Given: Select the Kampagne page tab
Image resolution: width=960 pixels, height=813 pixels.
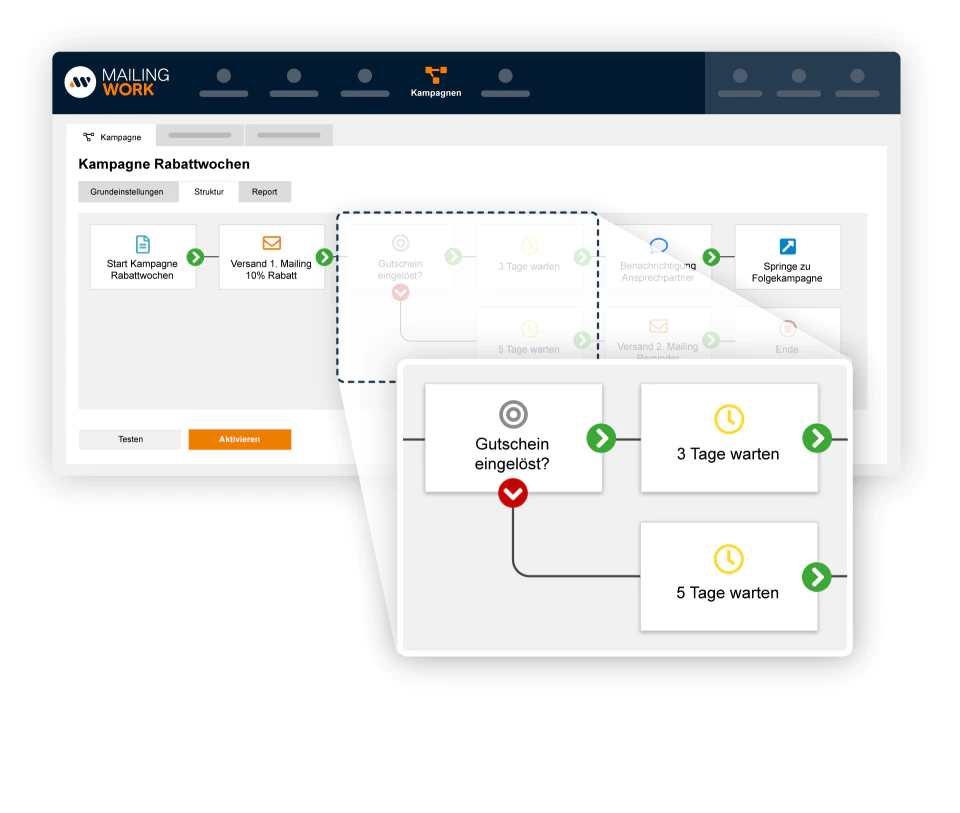Looking at the screenshot, I should [111, 136].
